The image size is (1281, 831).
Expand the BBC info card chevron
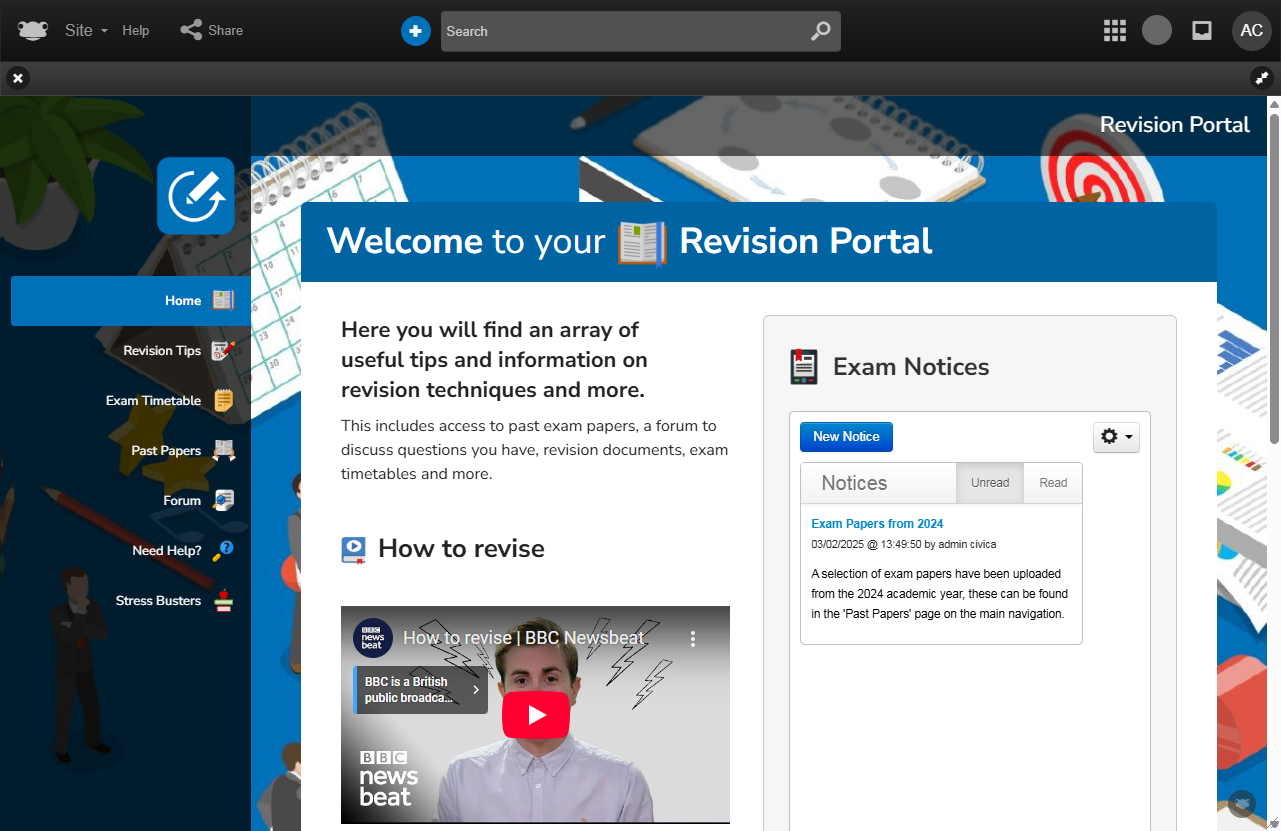pyautogui.click(x=476, y=690)
